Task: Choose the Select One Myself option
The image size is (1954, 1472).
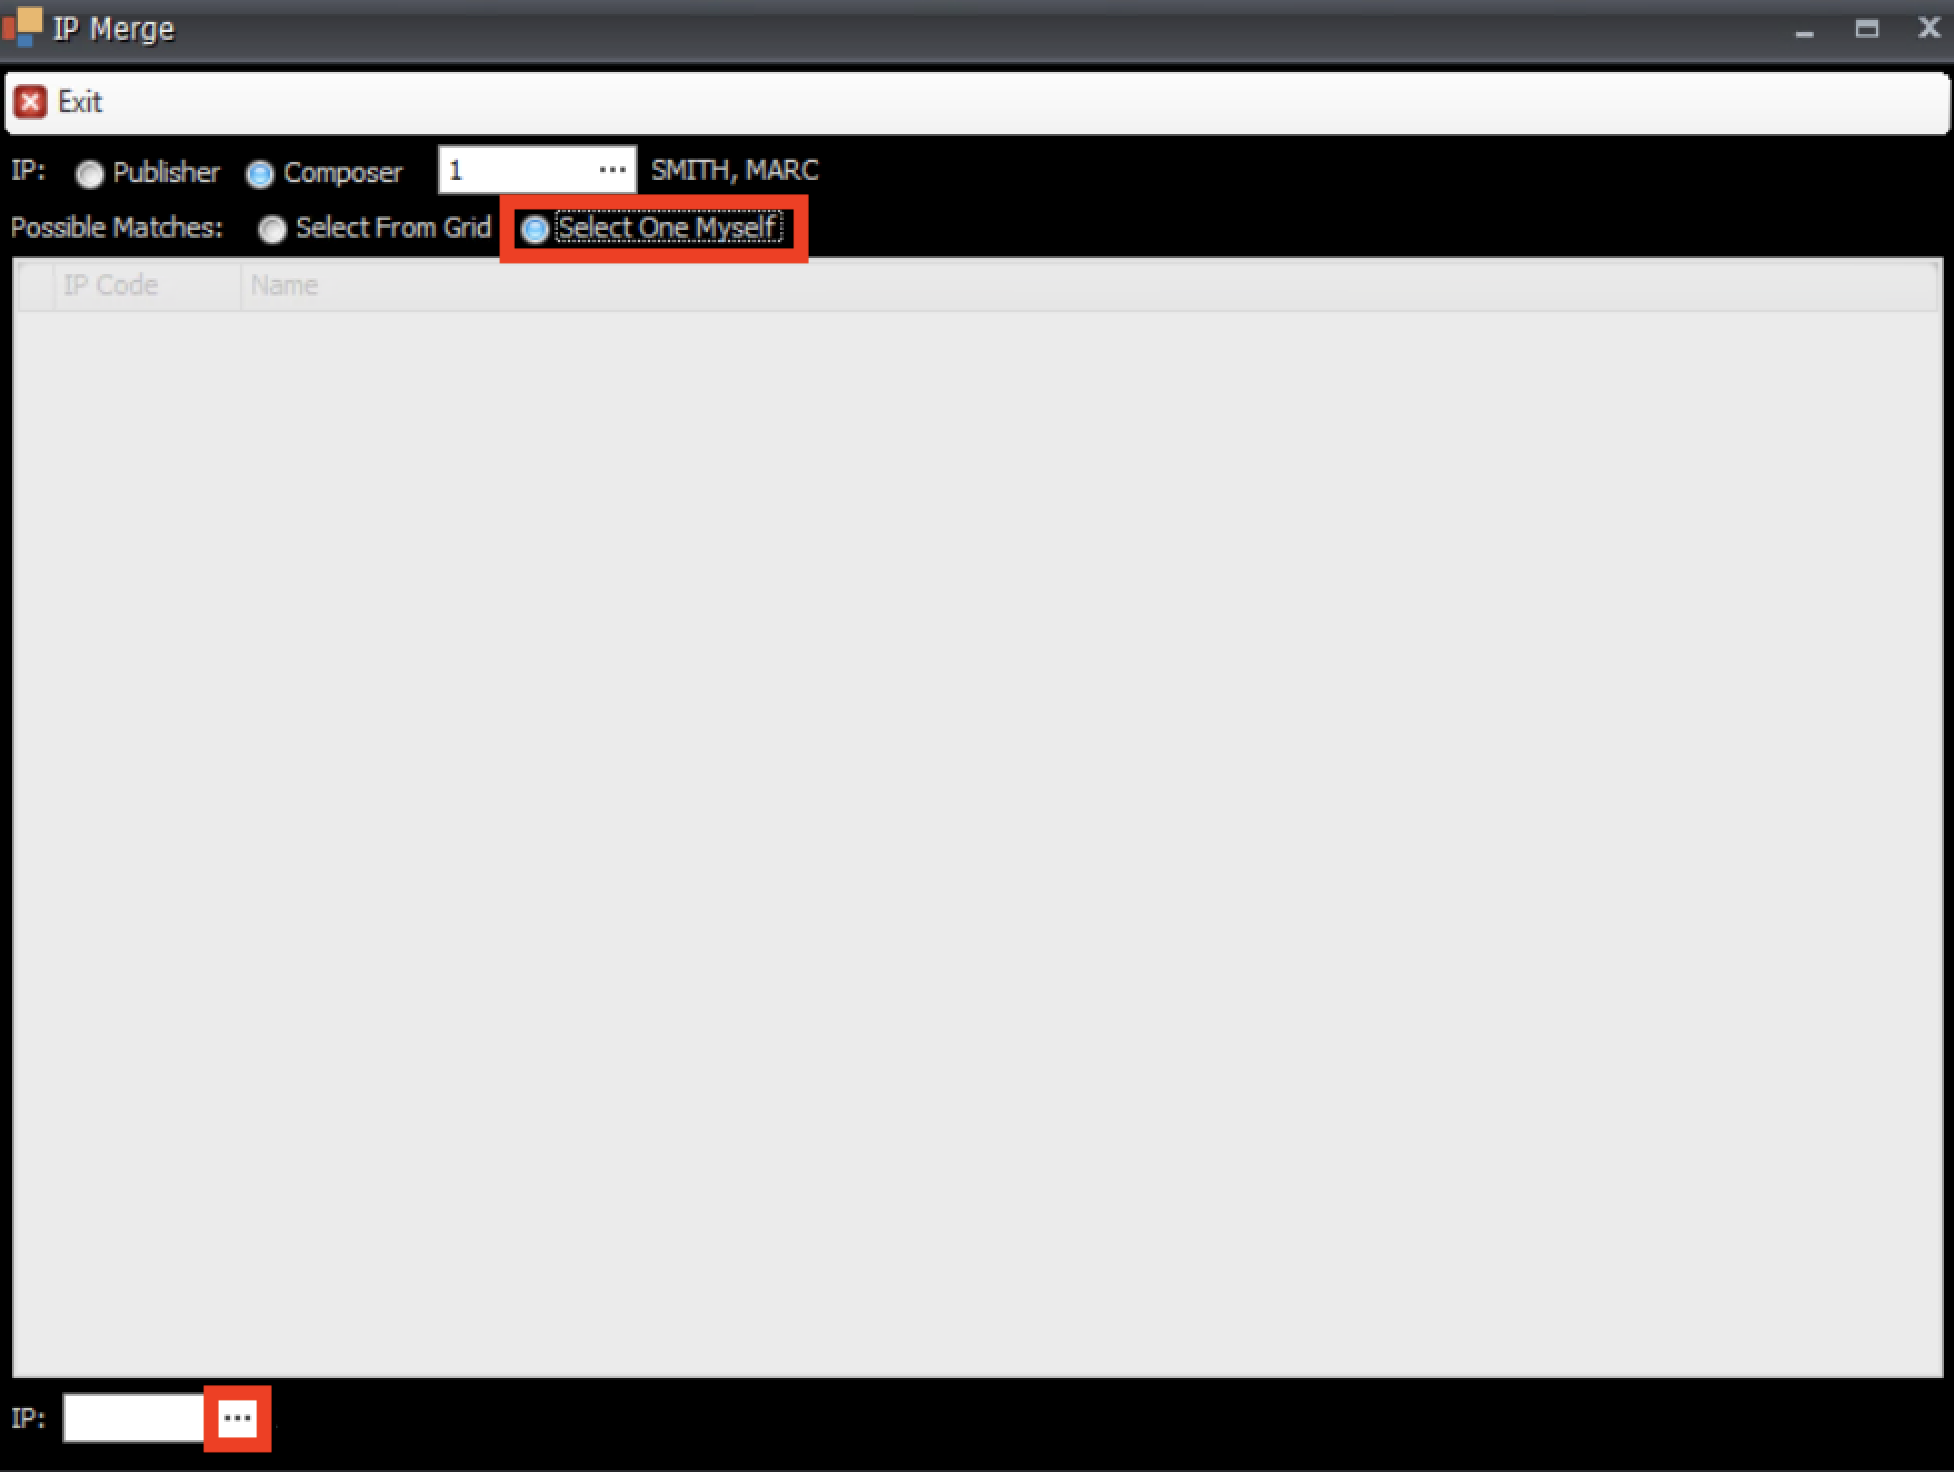Action: [535, 229]
